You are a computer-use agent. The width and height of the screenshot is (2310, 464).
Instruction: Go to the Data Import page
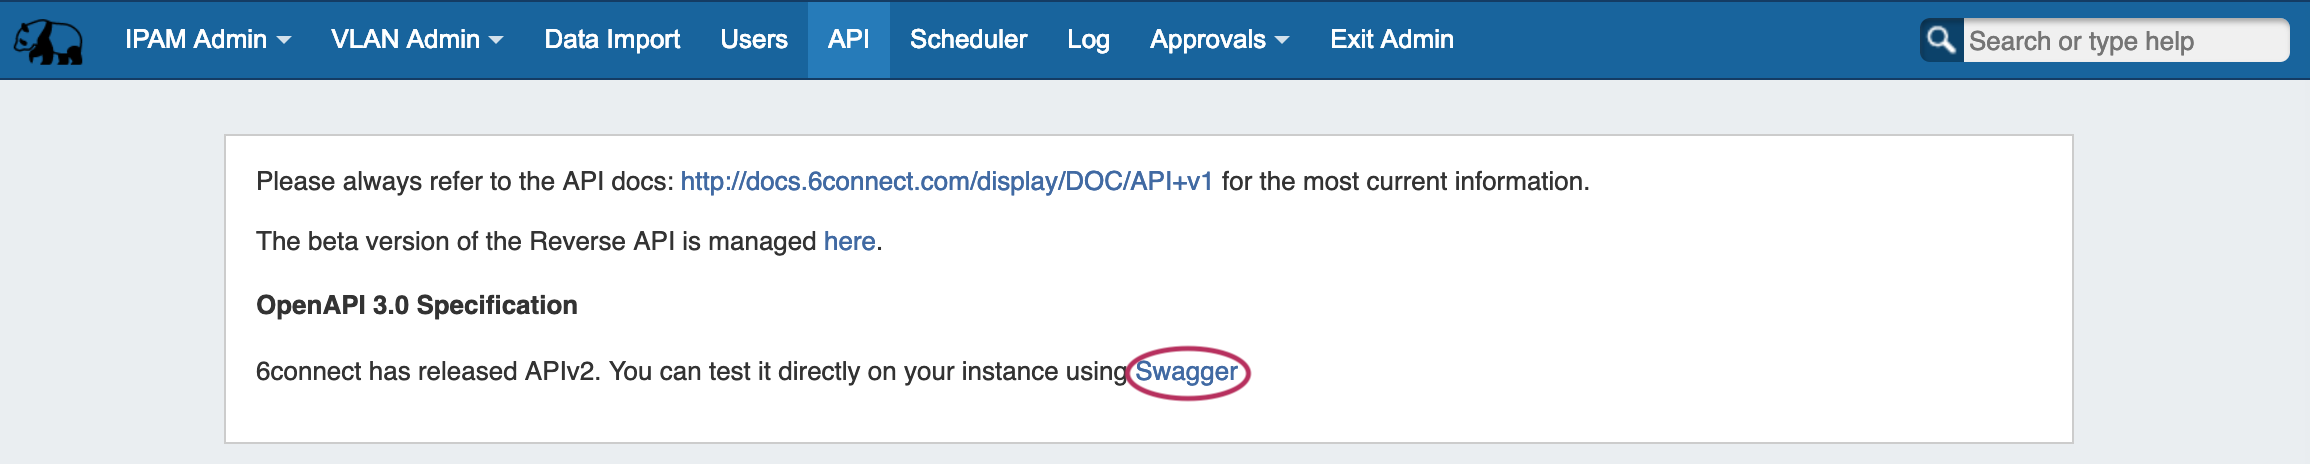point(612,40)
